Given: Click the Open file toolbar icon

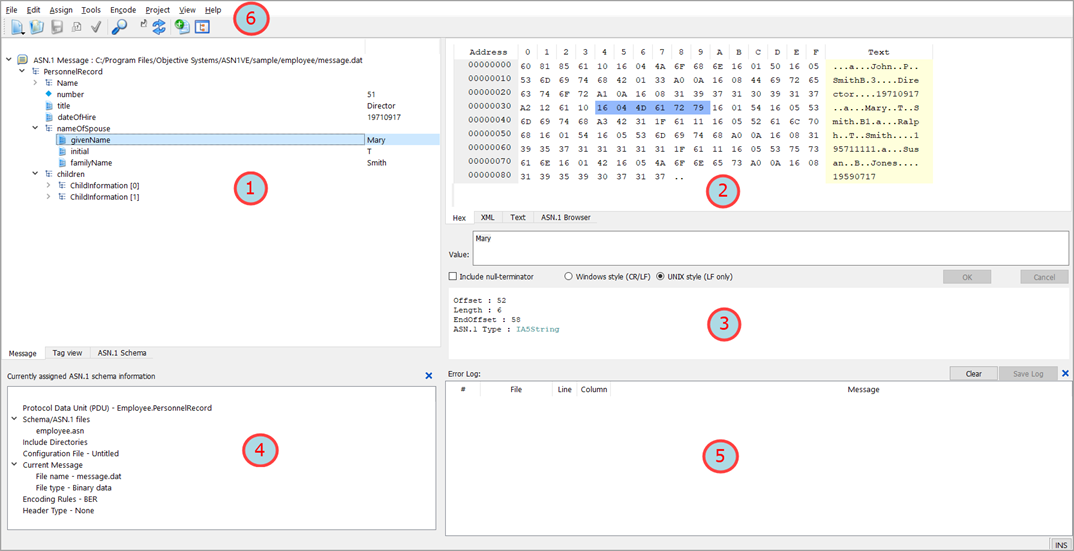Looking at the screenshot, I should click(x=37, y=27).
